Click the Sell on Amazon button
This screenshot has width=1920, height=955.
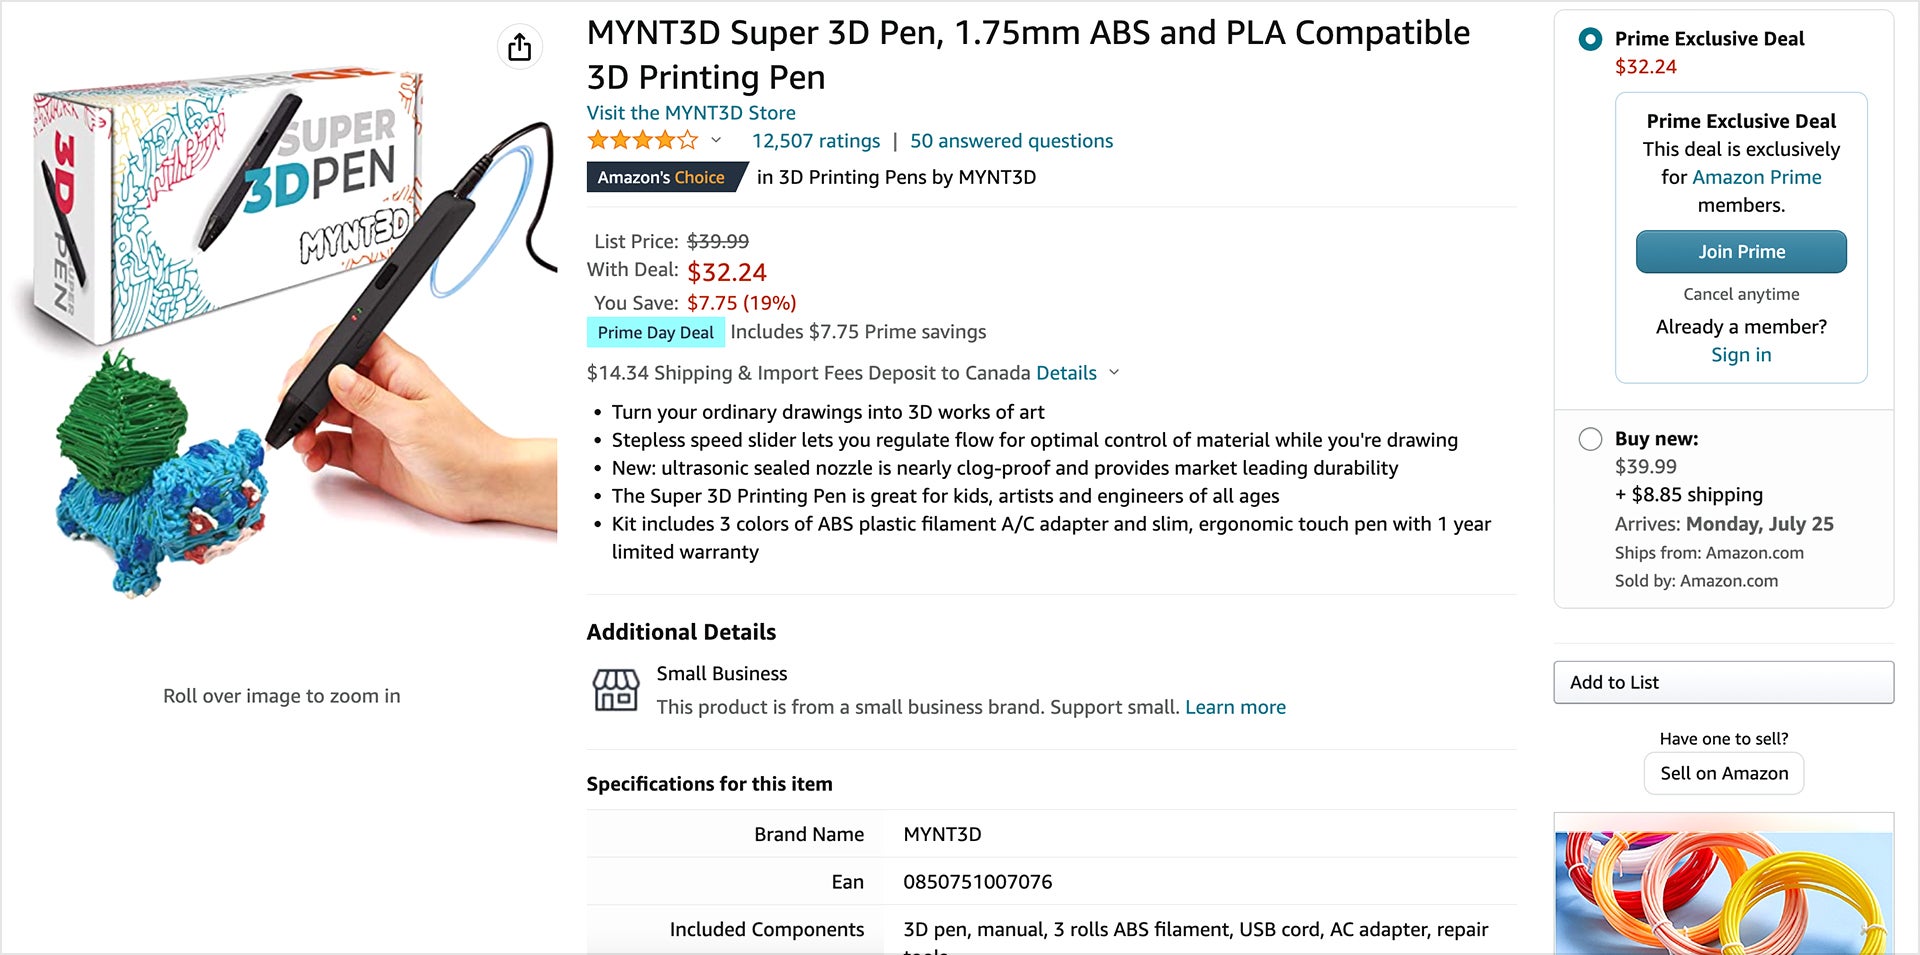1723,773
